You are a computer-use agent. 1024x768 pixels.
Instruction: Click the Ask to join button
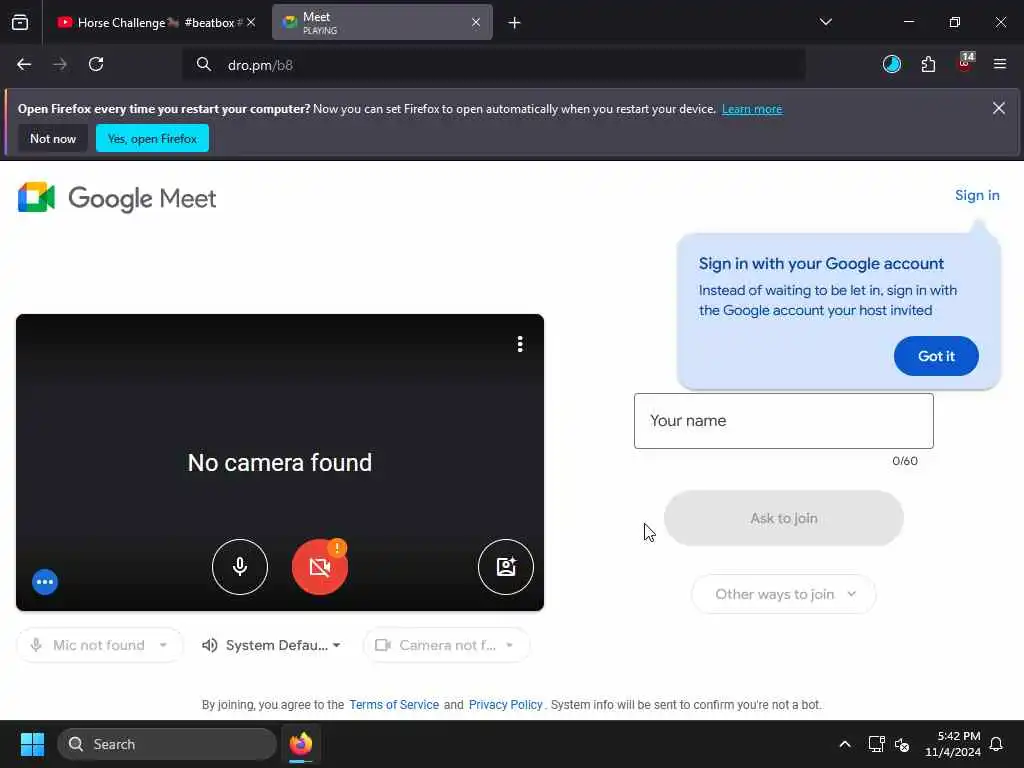pyautogui.click(x=784, y=518)
